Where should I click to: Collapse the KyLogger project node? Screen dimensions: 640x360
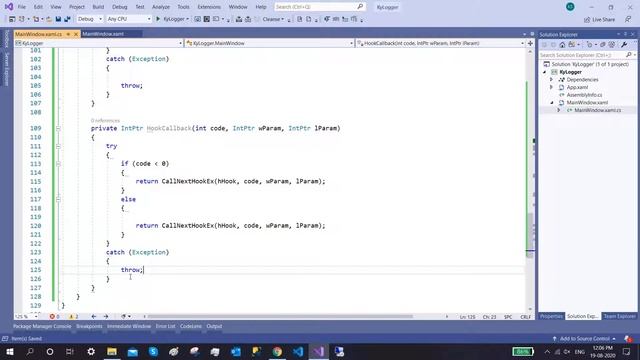[544, 72]
